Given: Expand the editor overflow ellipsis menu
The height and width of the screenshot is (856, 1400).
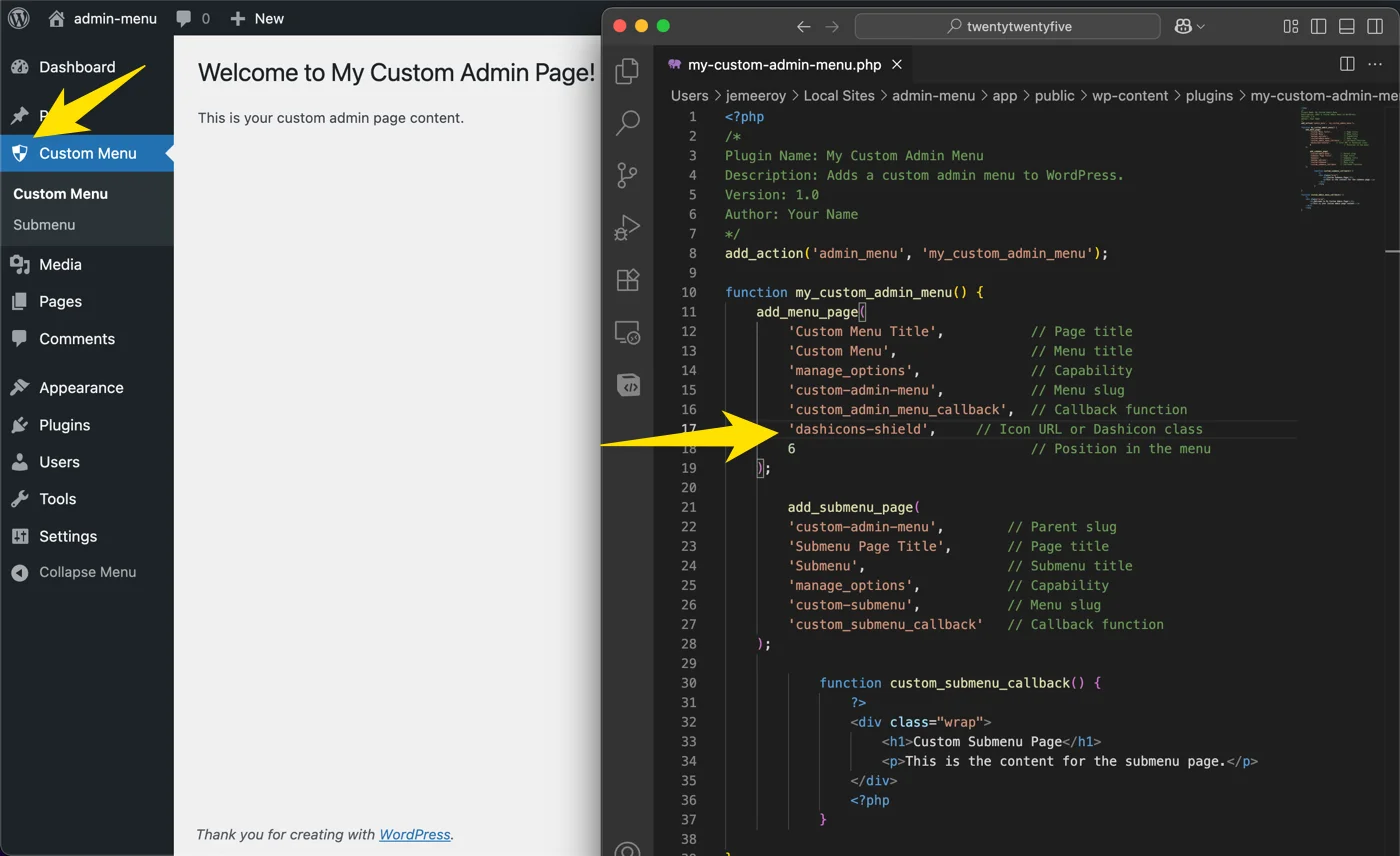Looking at the screenshot, I should 1377,63.
